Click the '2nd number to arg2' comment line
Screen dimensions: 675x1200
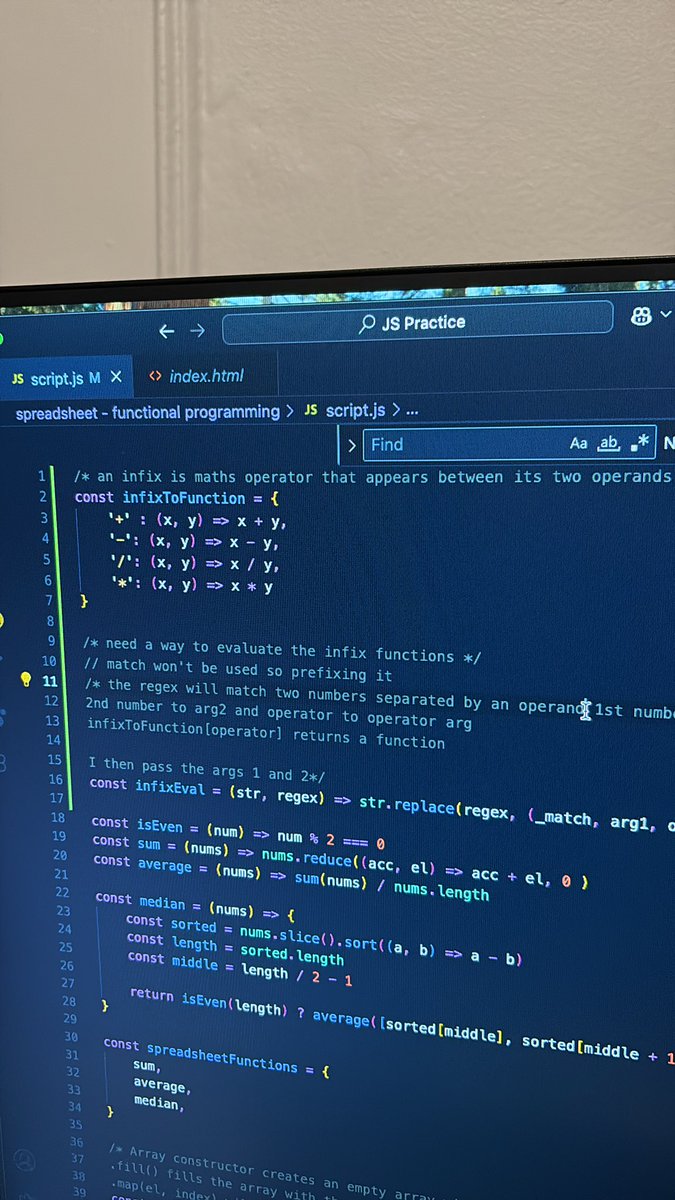tap(279, 716)
